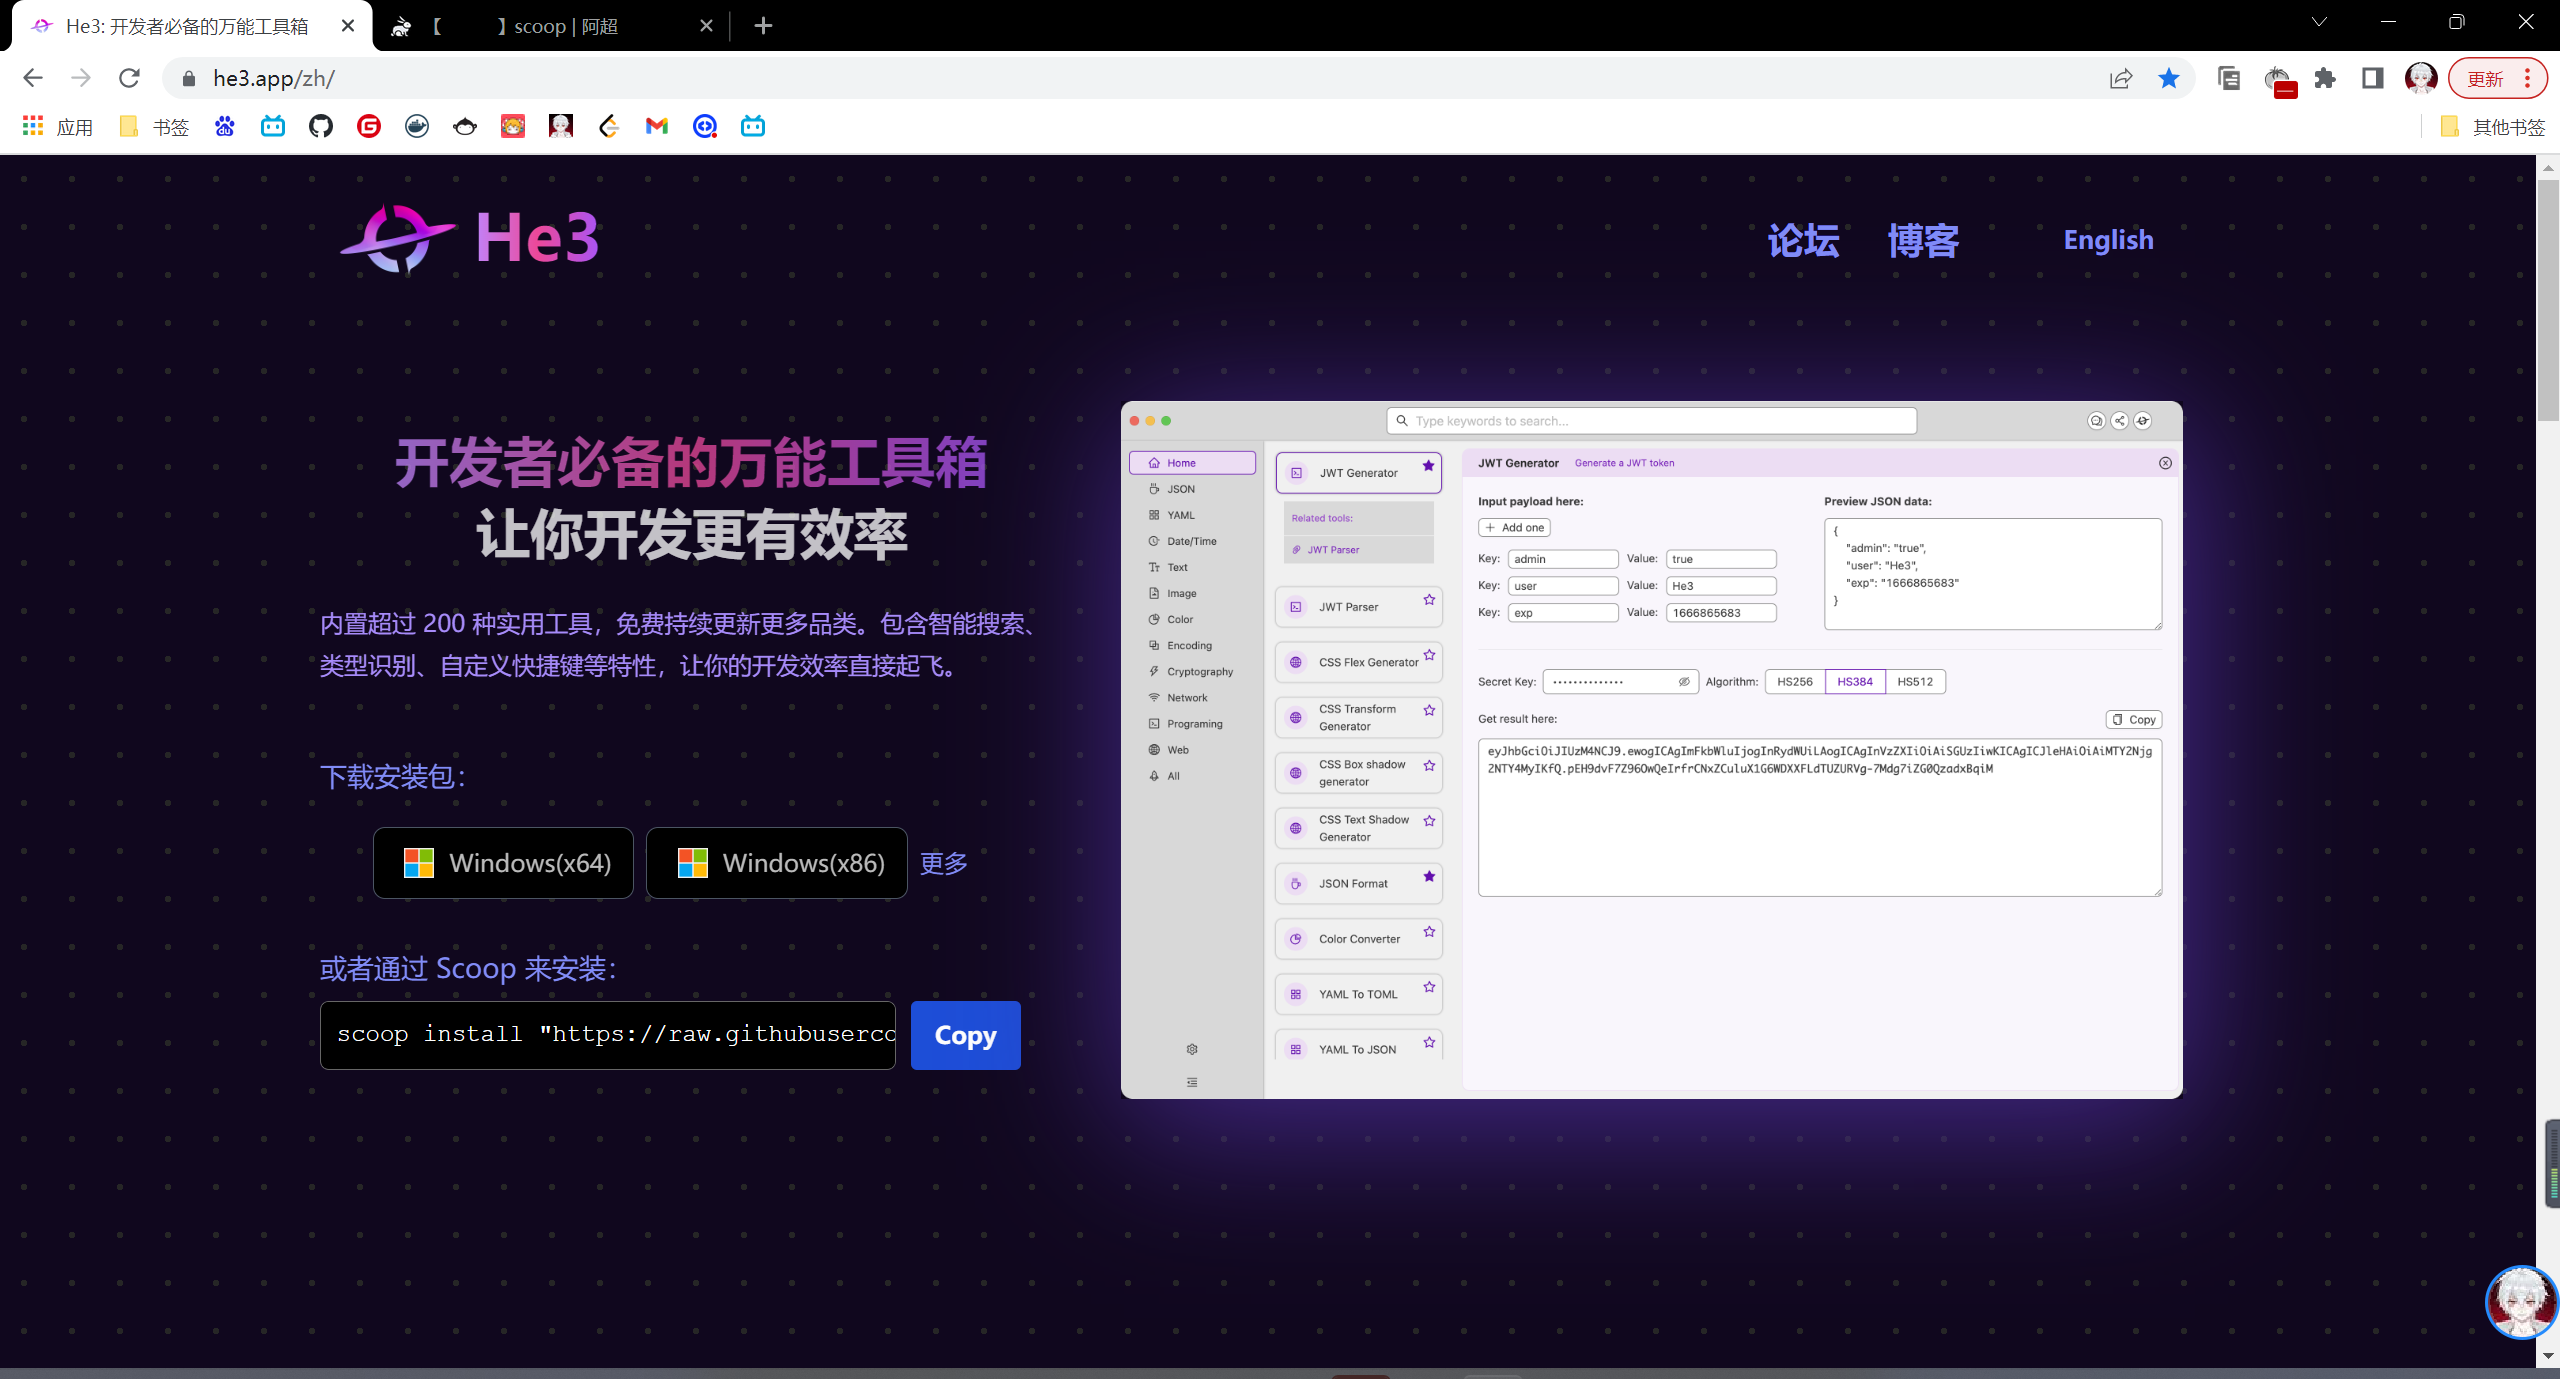Image resolution: width=2560 pixels, height=1379 pixels.
Task: Click the He3 planet logo
Action: click(398, 240)
